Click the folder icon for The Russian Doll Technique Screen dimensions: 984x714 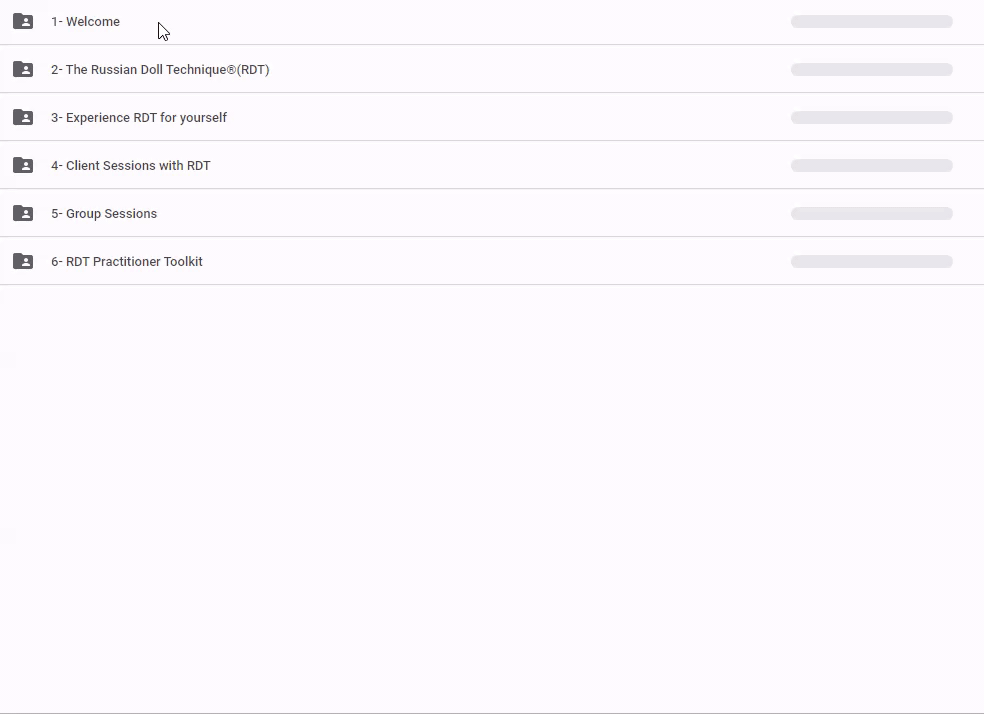pos(23,69)
